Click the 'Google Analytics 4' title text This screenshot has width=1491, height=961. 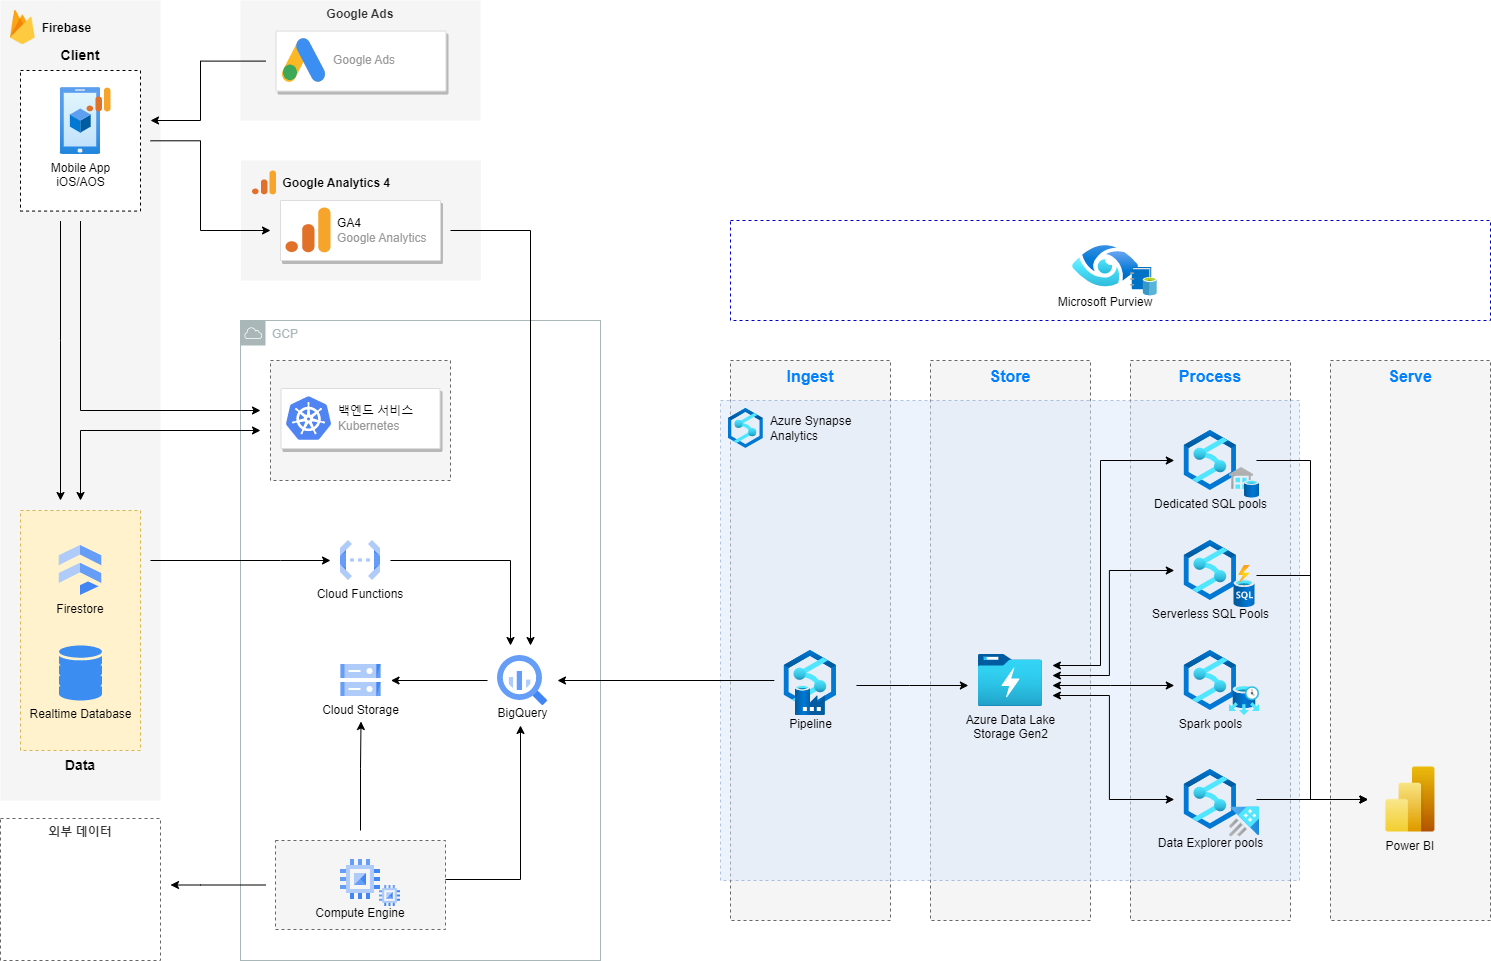click(336, 183)
